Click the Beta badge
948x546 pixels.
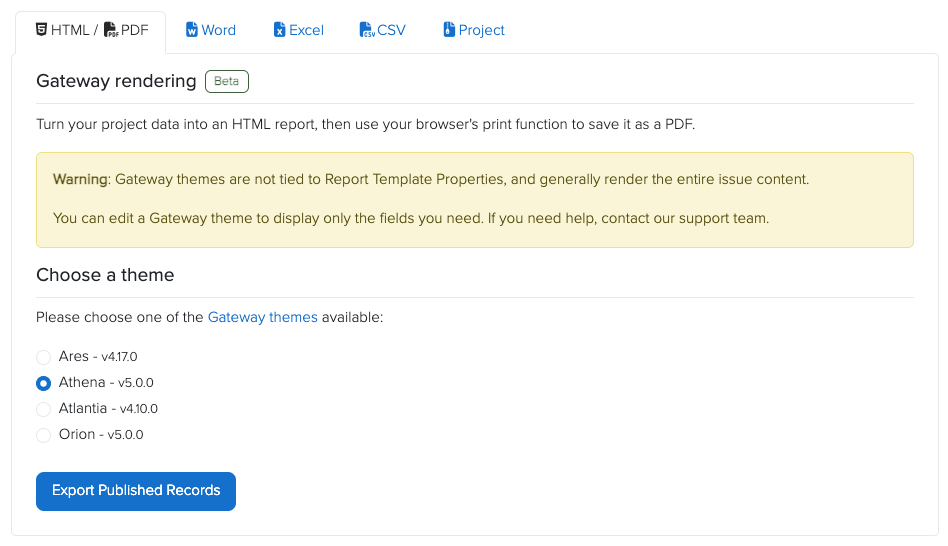[x=227, y=82]
